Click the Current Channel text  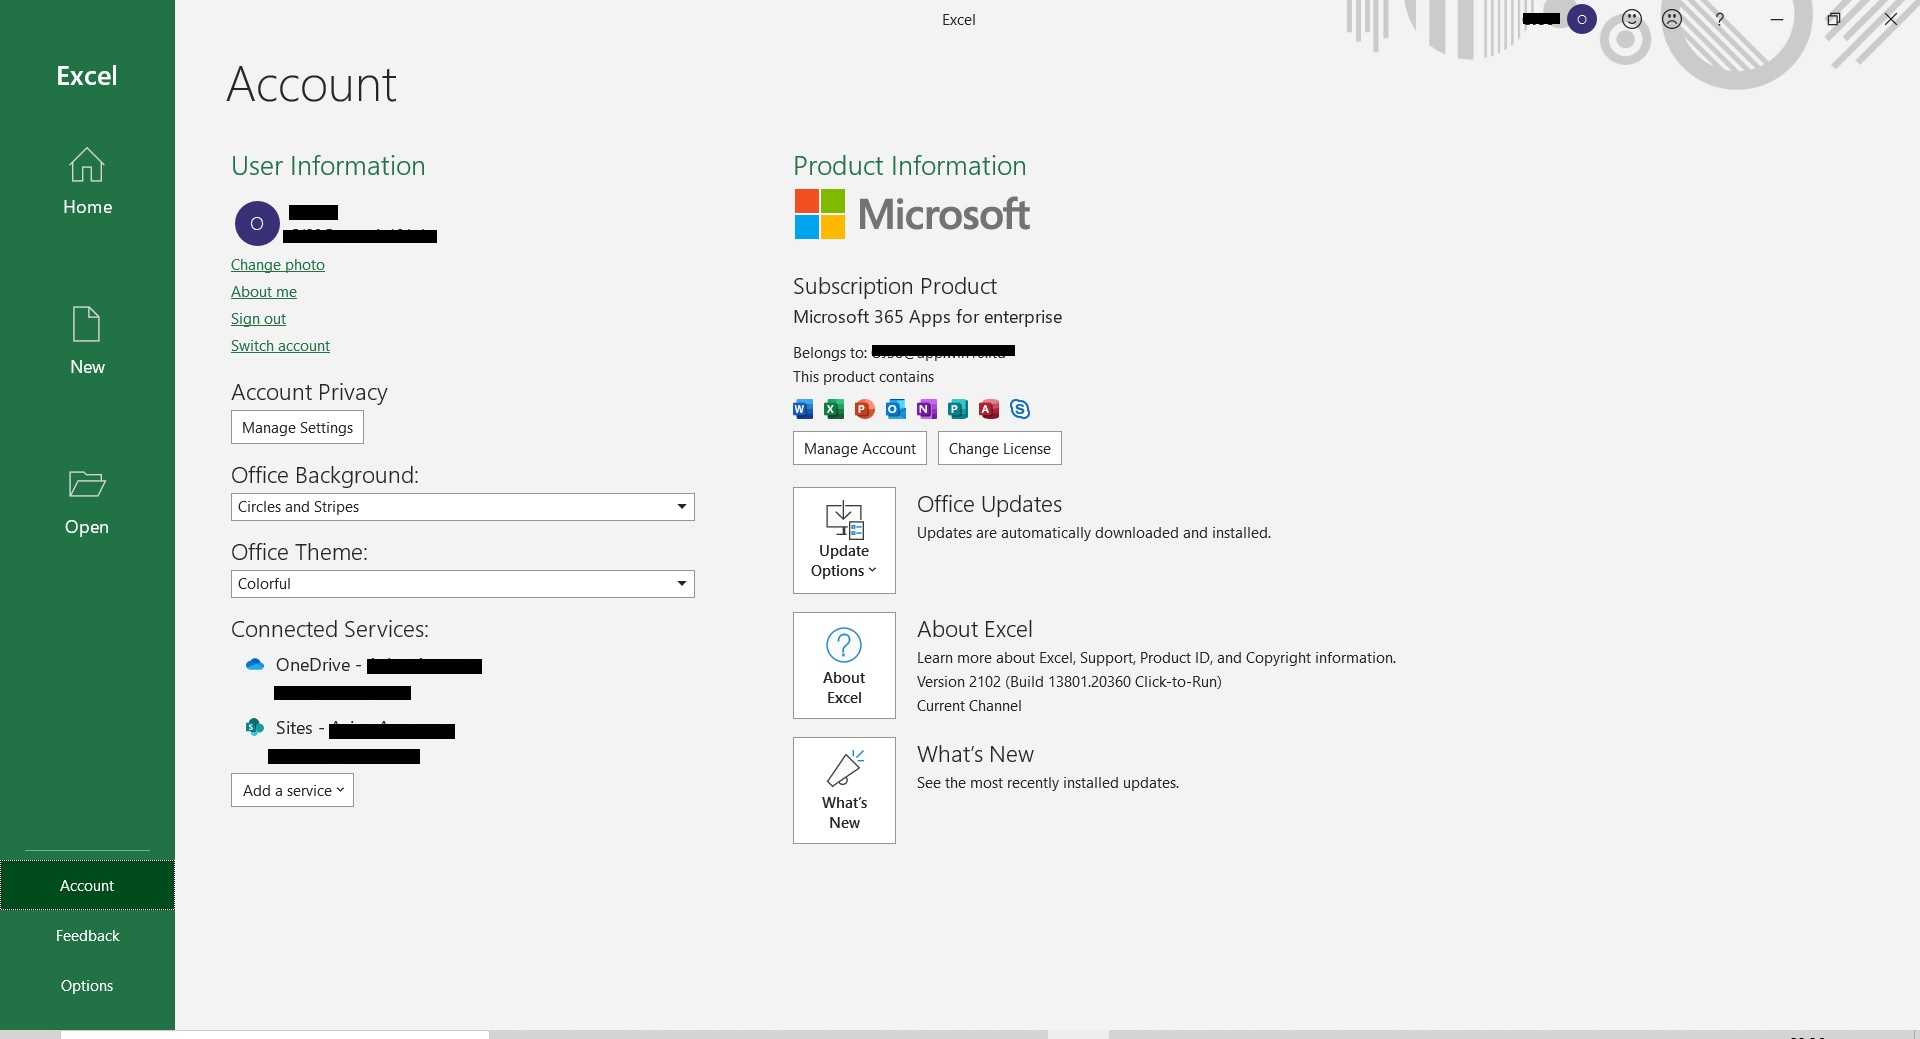pos(969,706)
